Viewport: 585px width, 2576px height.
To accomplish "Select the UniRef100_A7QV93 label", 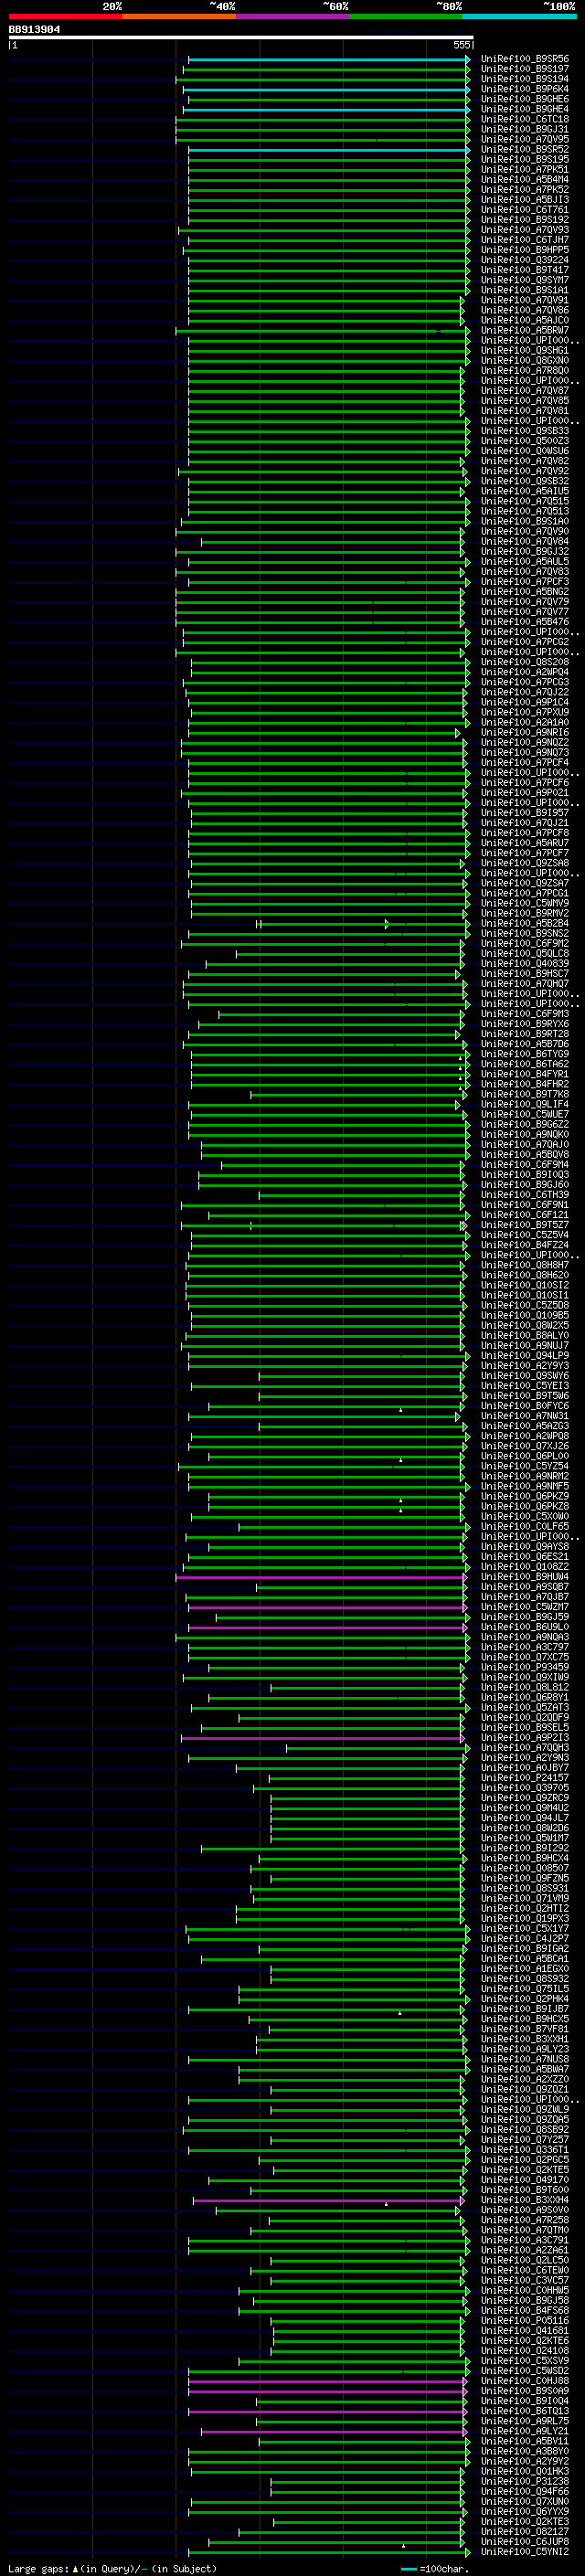I will click(525, 230).
